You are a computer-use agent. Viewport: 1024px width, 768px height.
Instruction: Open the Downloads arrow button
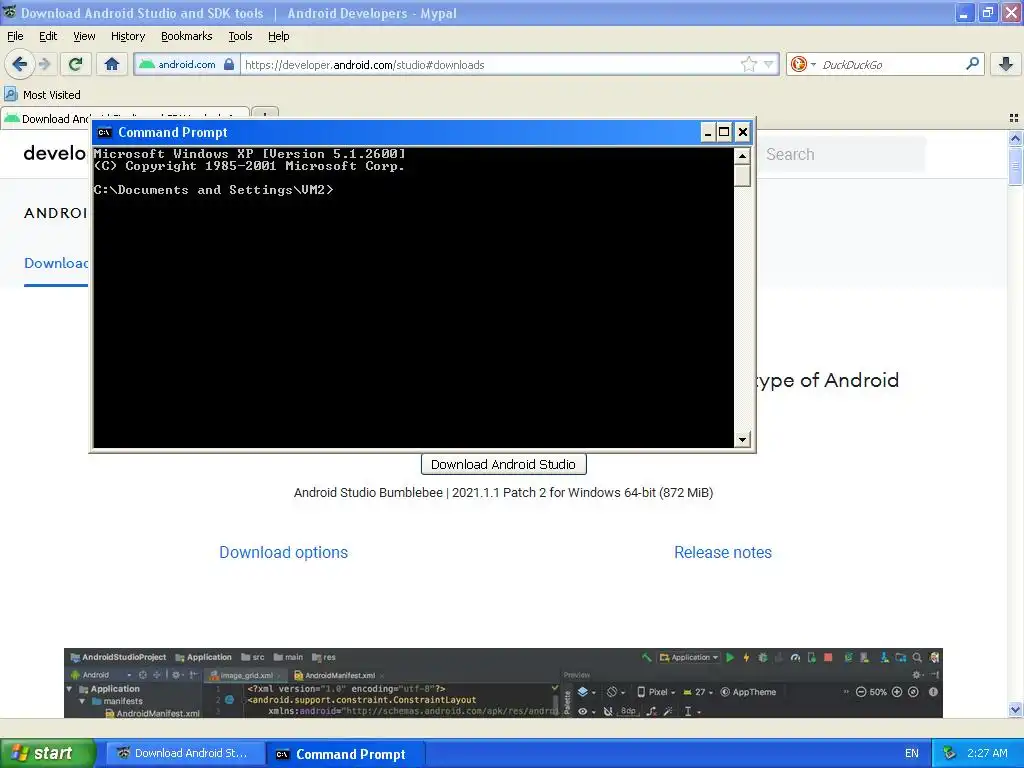tap(1006, 64)
